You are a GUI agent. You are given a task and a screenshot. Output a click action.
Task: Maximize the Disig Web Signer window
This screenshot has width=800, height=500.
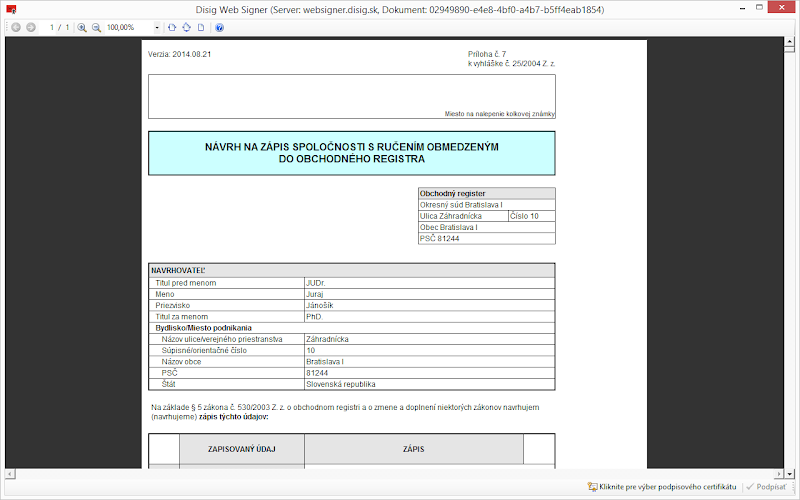pyautogui.click(x=759, y=8)
